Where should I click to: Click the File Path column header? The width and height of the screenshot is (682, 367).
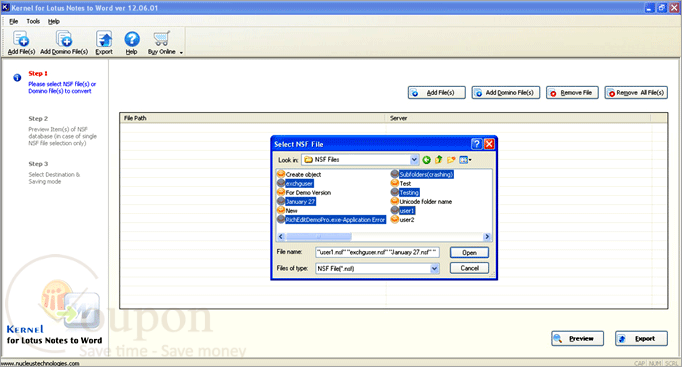tap(253, 118)
